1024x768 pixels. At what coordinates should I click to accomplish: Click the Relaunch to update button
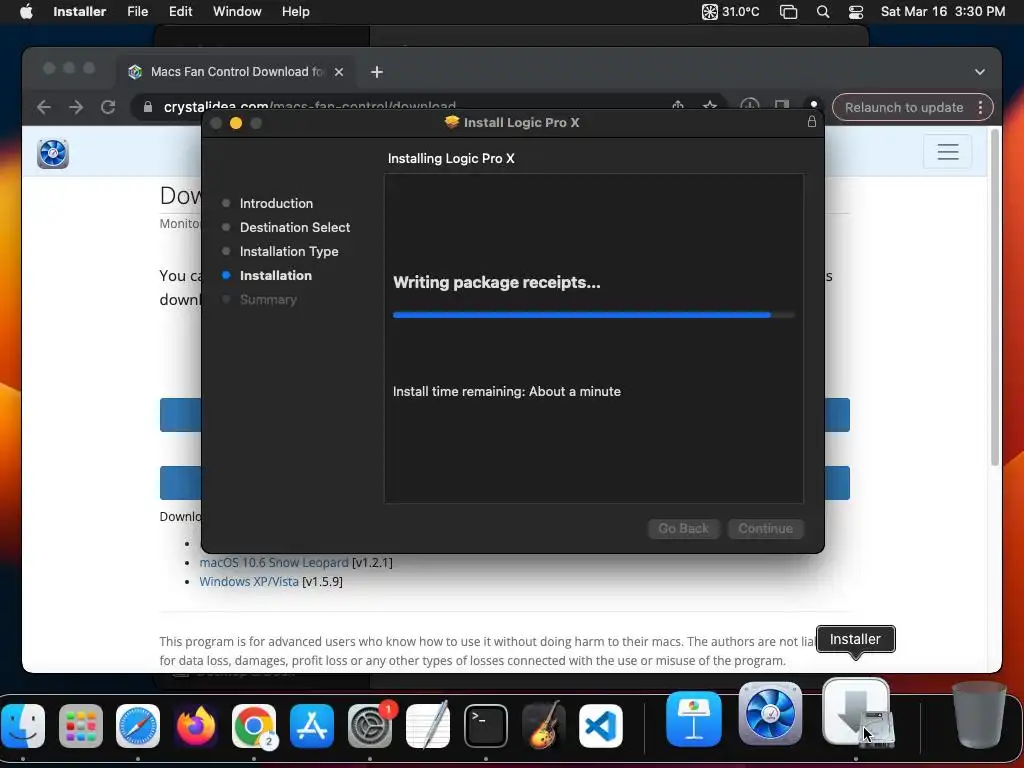coord(904,107)
